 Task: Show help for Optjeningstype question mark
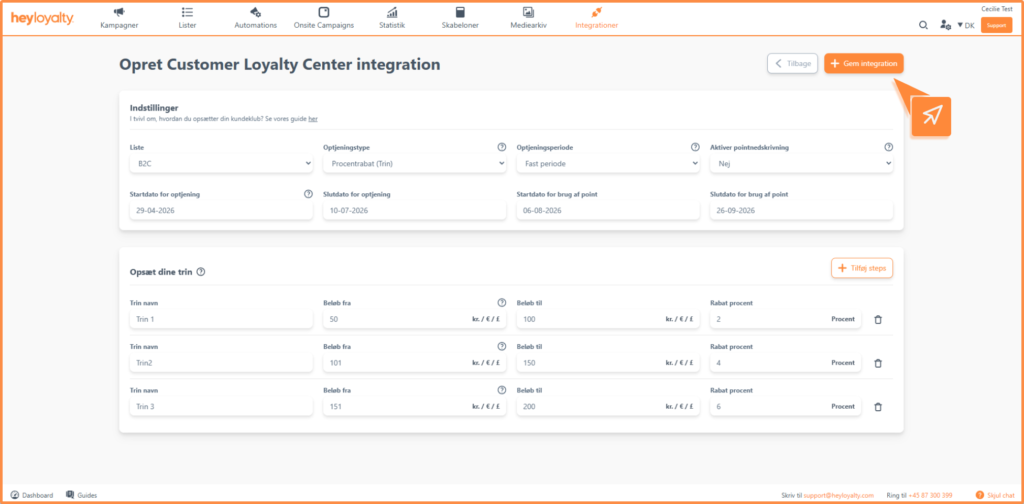(502, 147)
